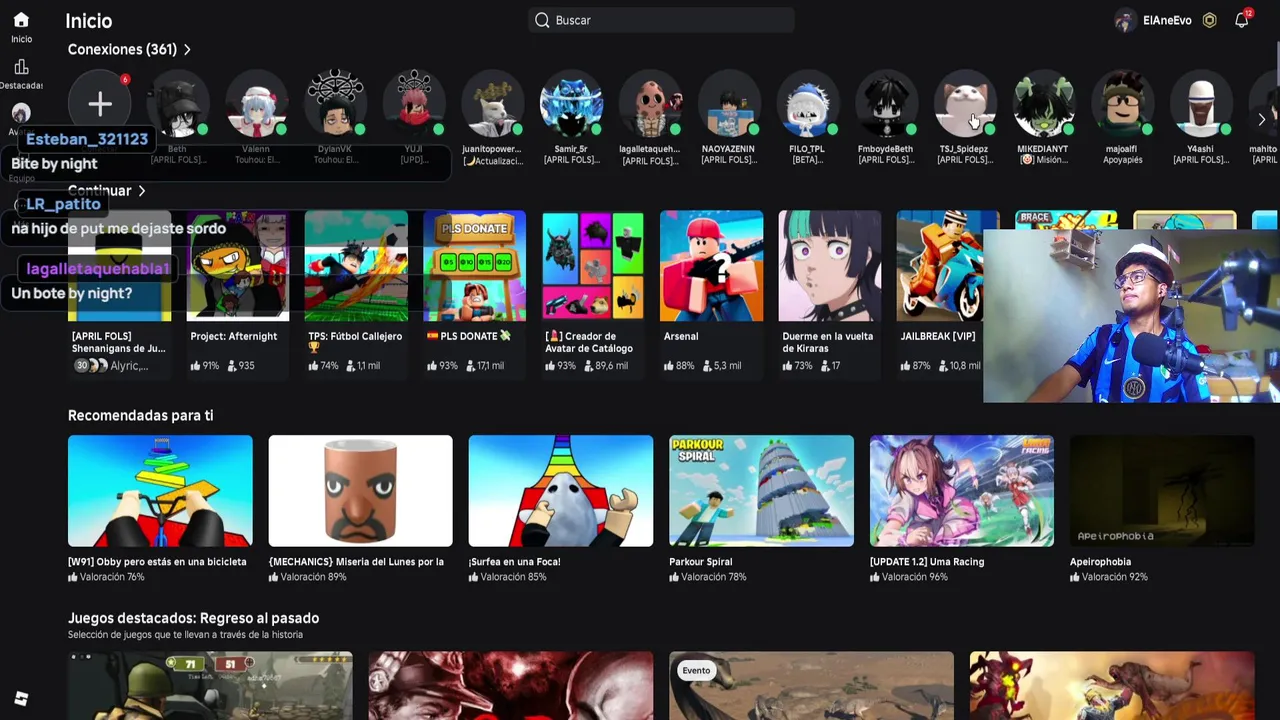Click chat message Un bote by night?
1280x720 pixels.
coord(72,293)
